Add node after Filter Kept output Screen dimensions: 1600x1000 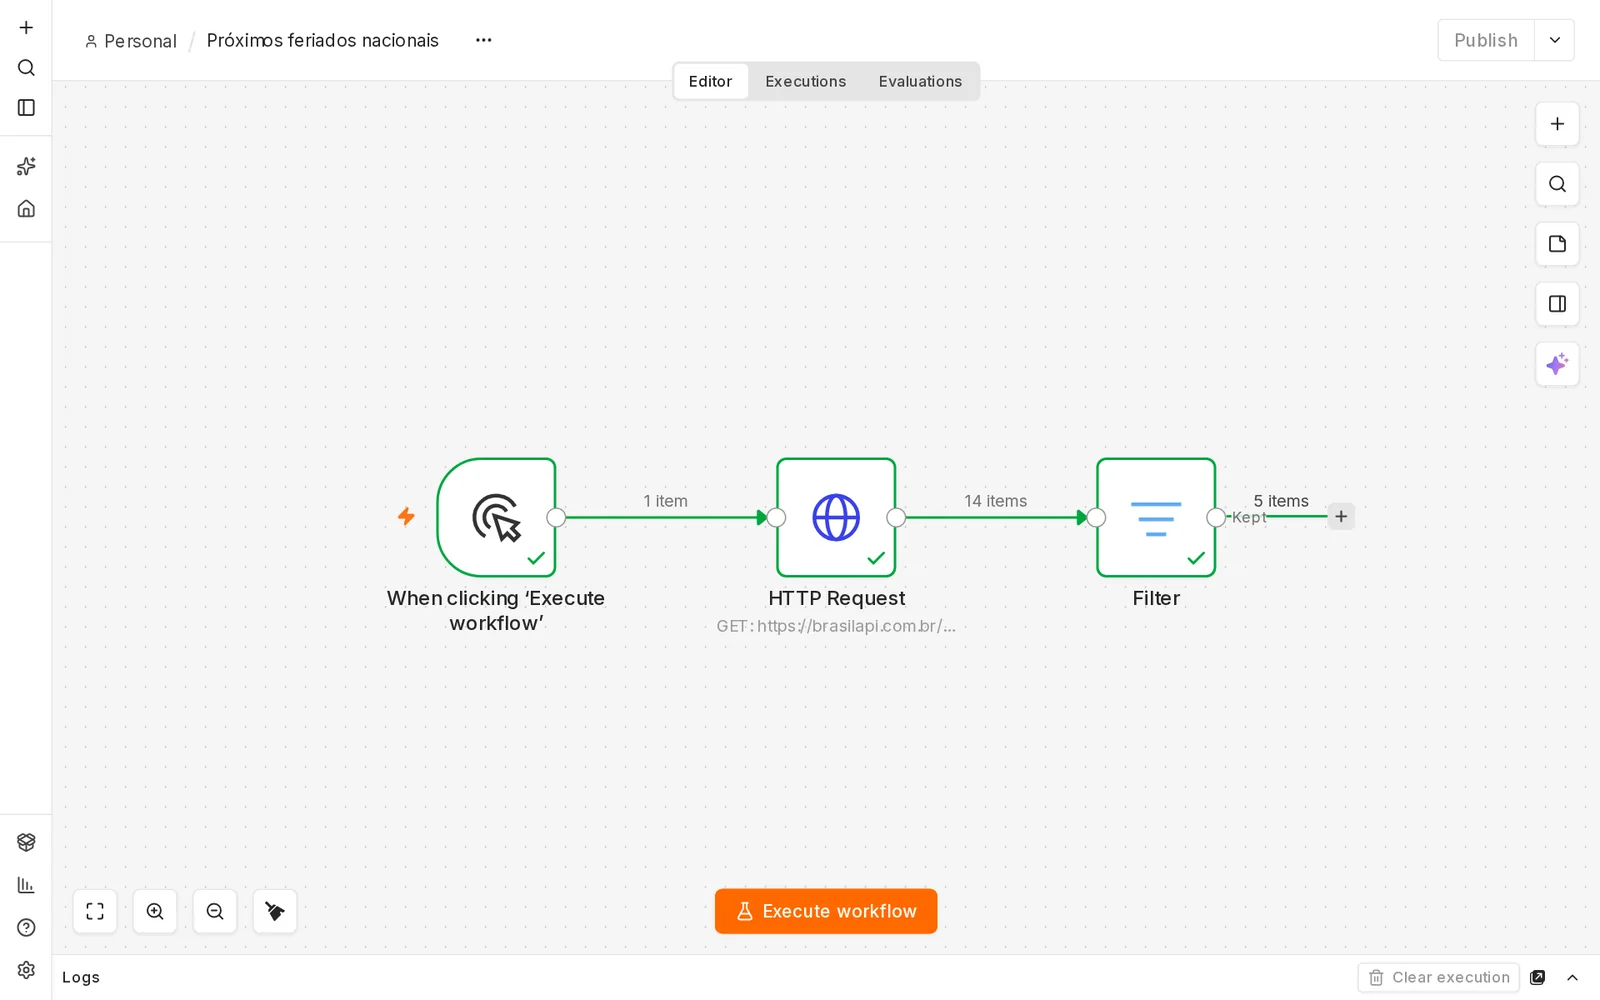click(1341, 516)
